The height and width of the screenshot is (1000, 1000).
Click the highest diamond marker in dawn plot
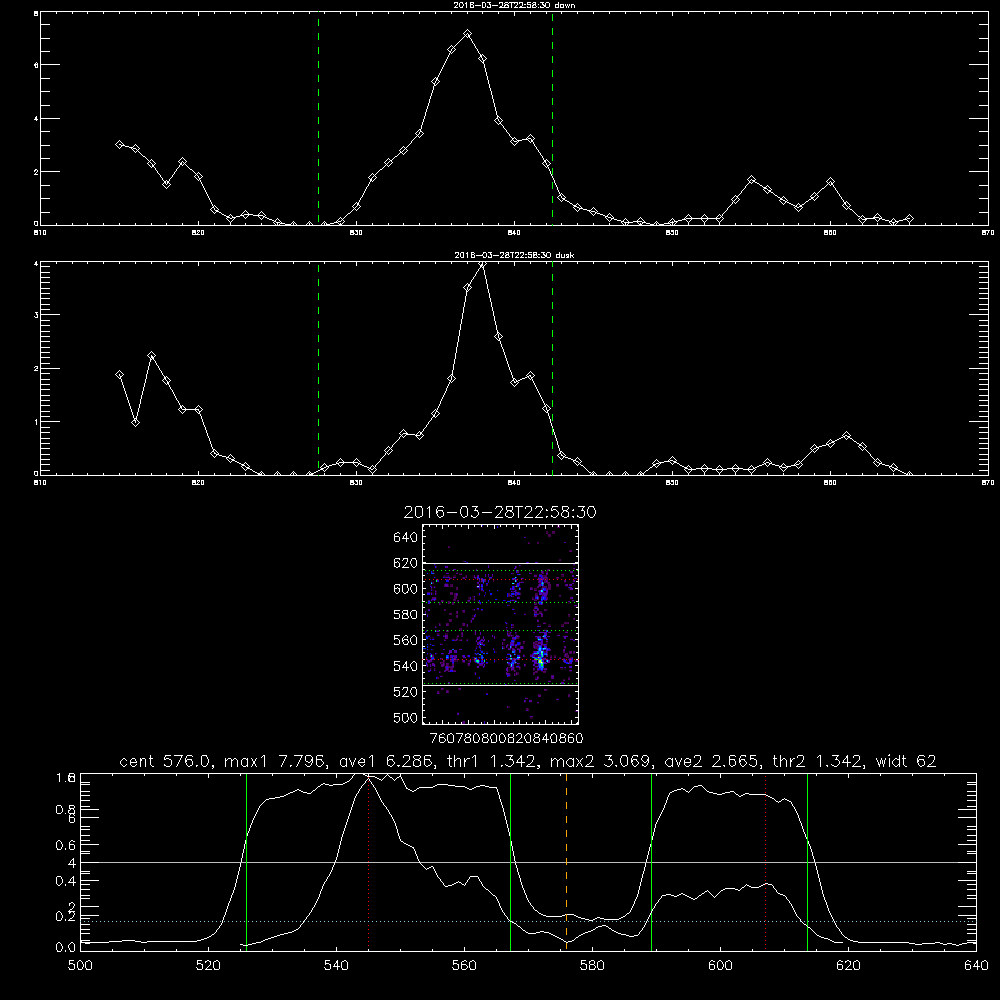pos(467,34)
